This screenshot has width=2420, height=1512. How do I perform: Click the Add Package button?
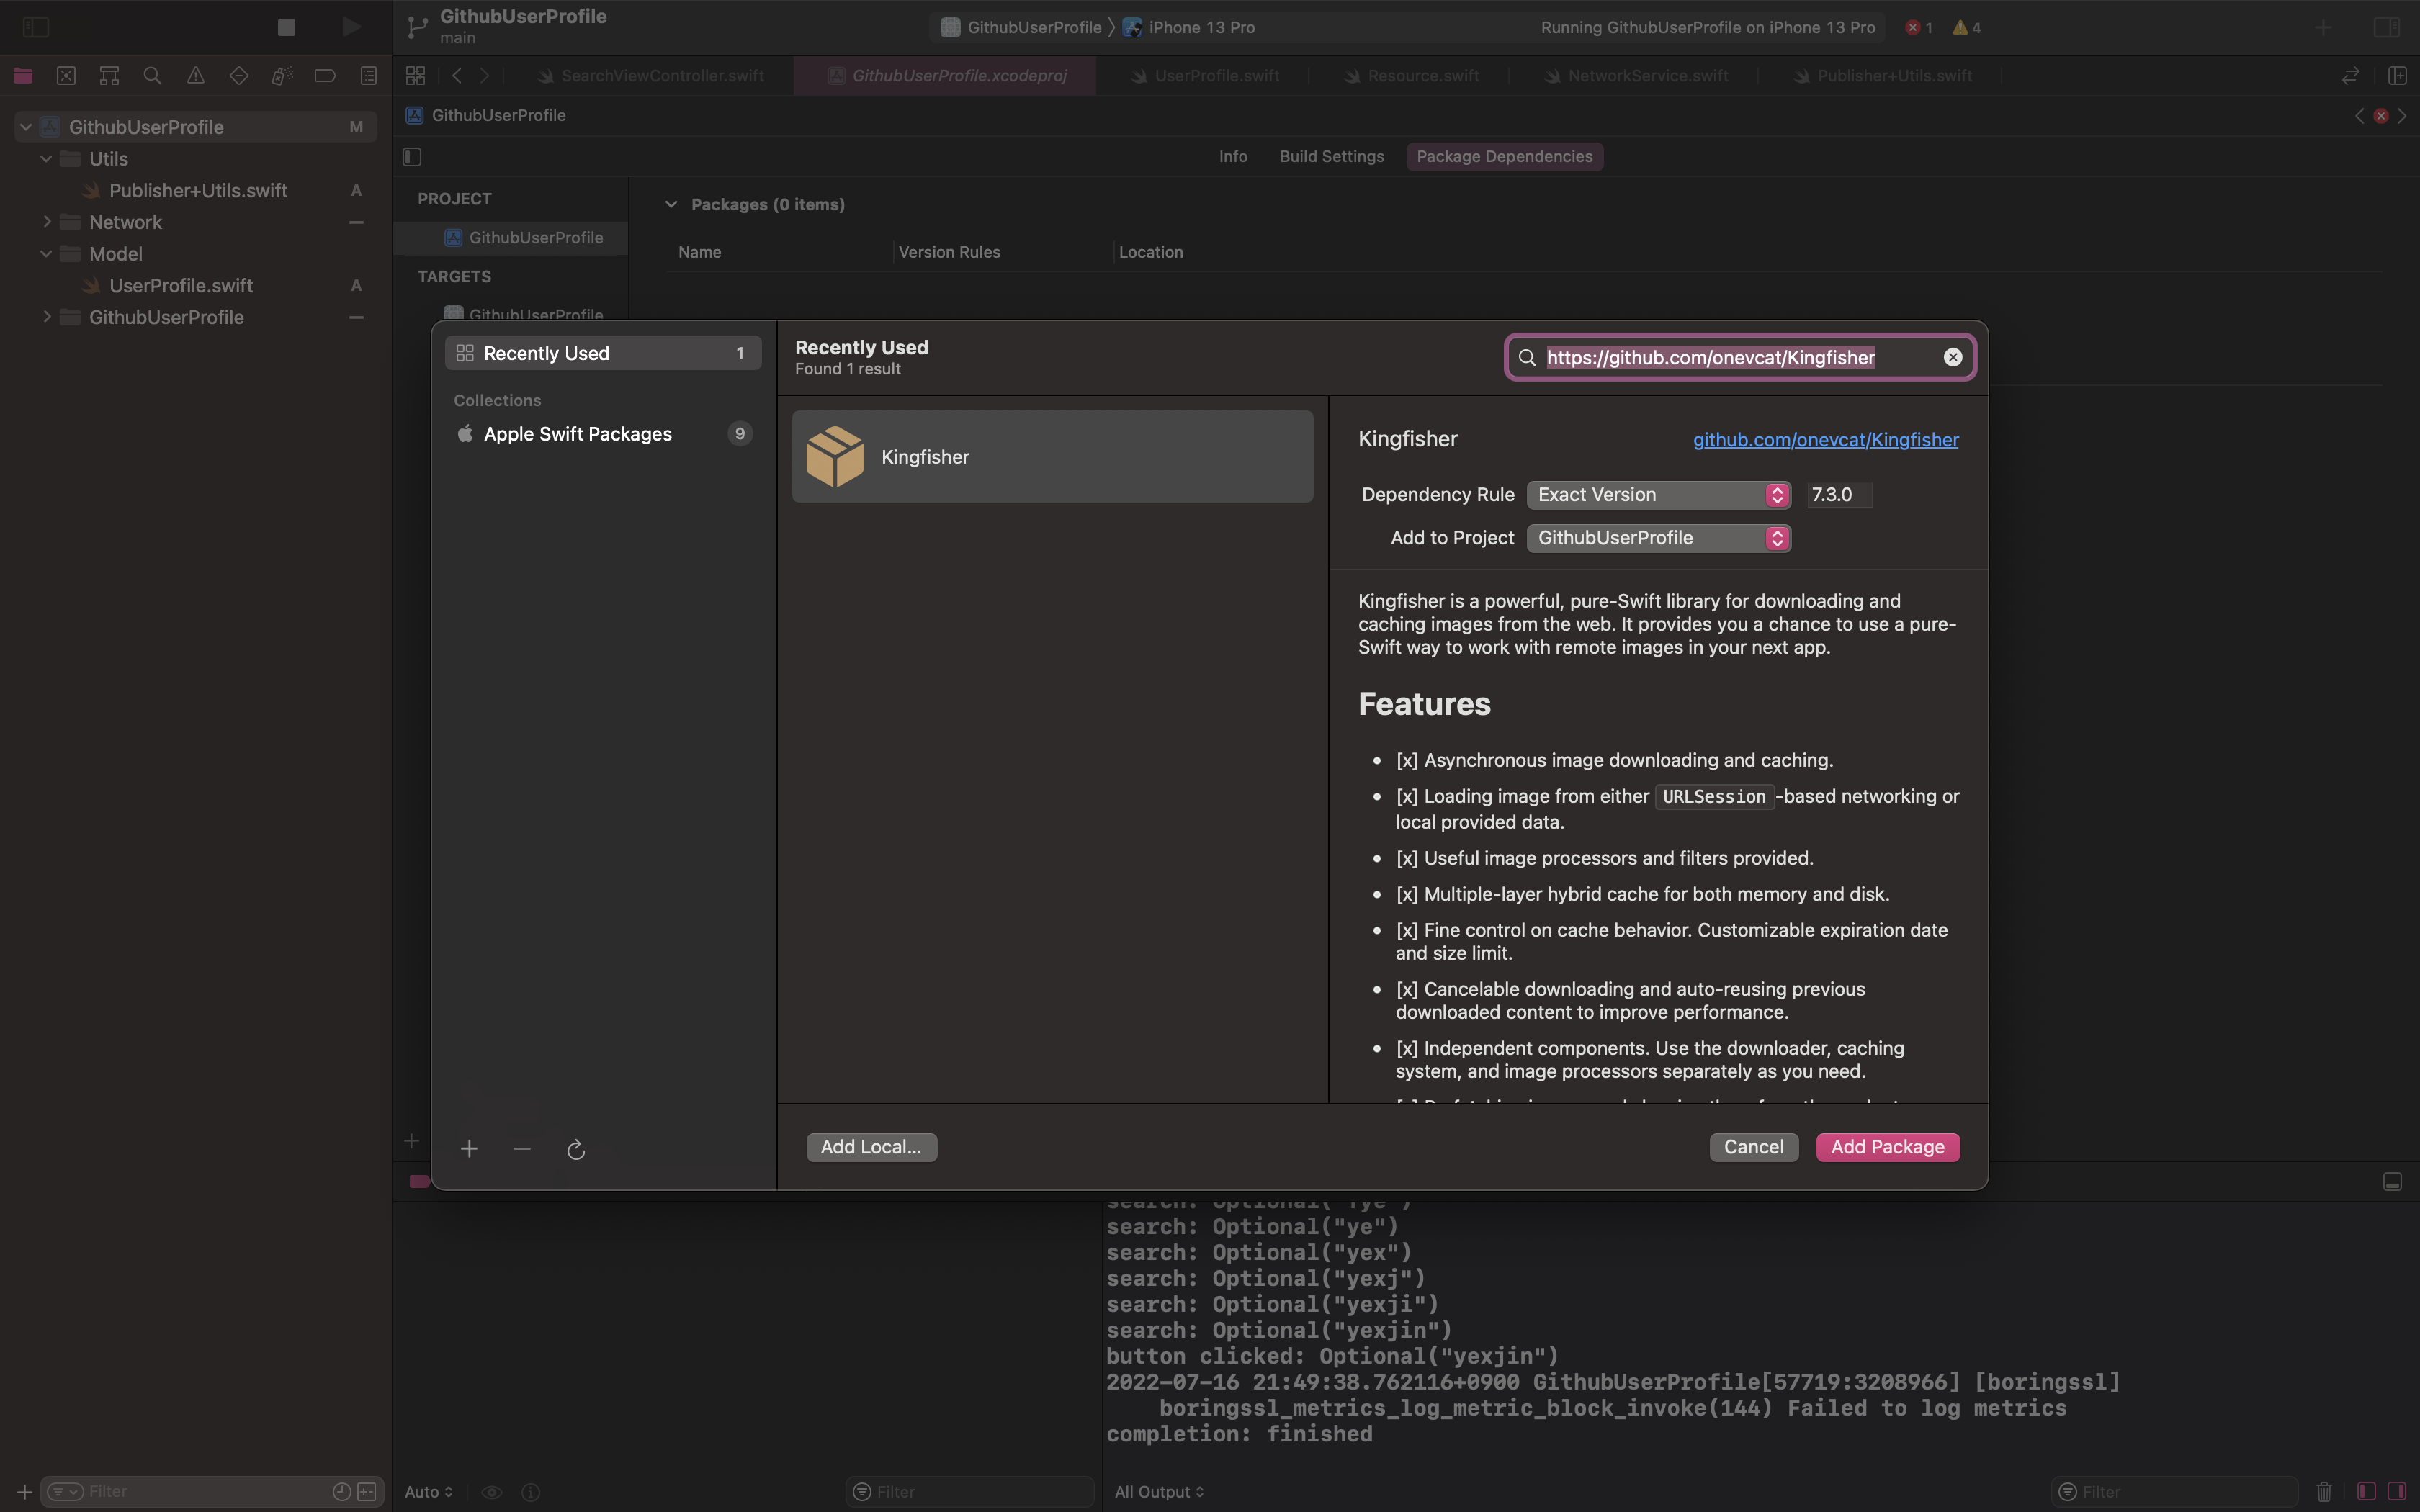(1887, 1147)
